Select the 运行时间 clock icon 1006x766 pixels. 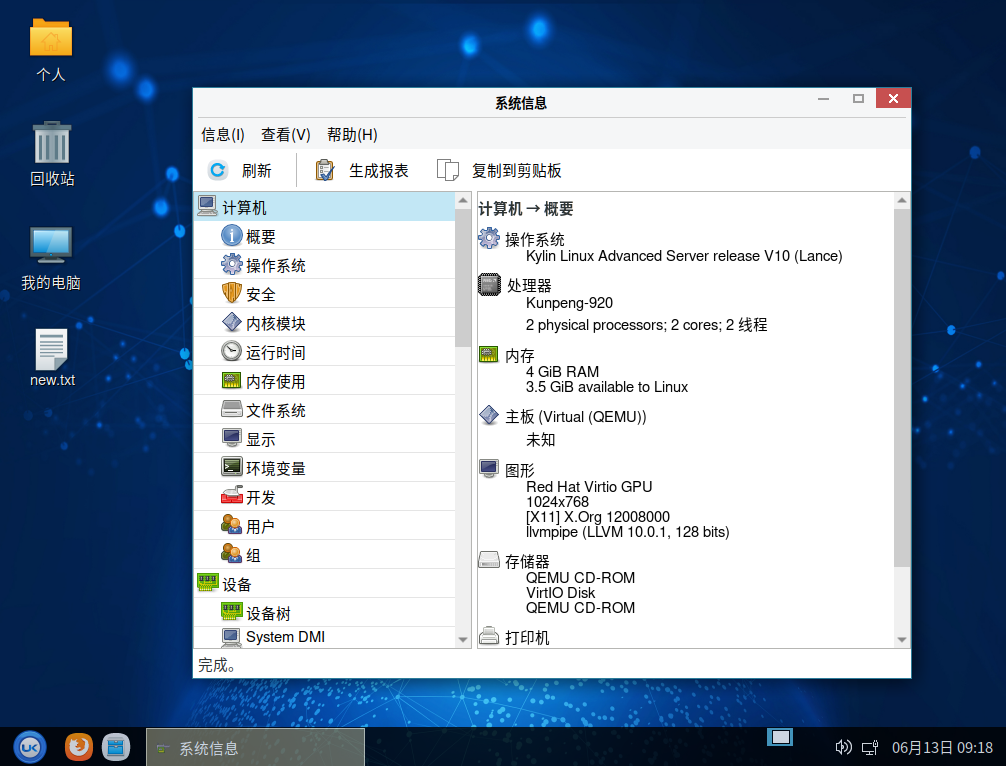[232, 351]
